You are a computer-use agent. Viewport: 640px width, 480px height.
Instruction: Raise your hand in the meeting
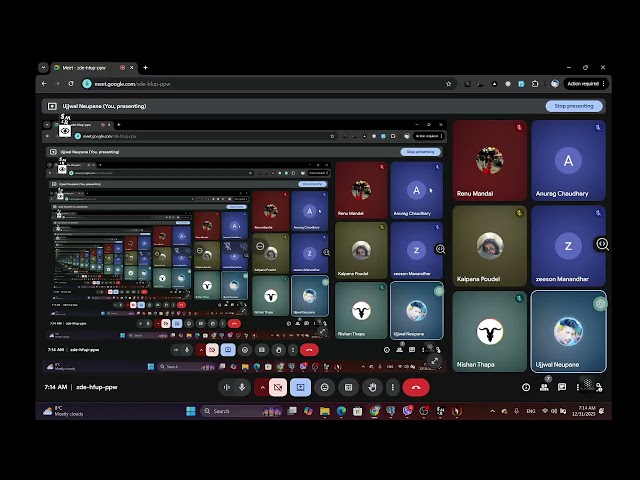pyautogui.click(x=371, y=387)
